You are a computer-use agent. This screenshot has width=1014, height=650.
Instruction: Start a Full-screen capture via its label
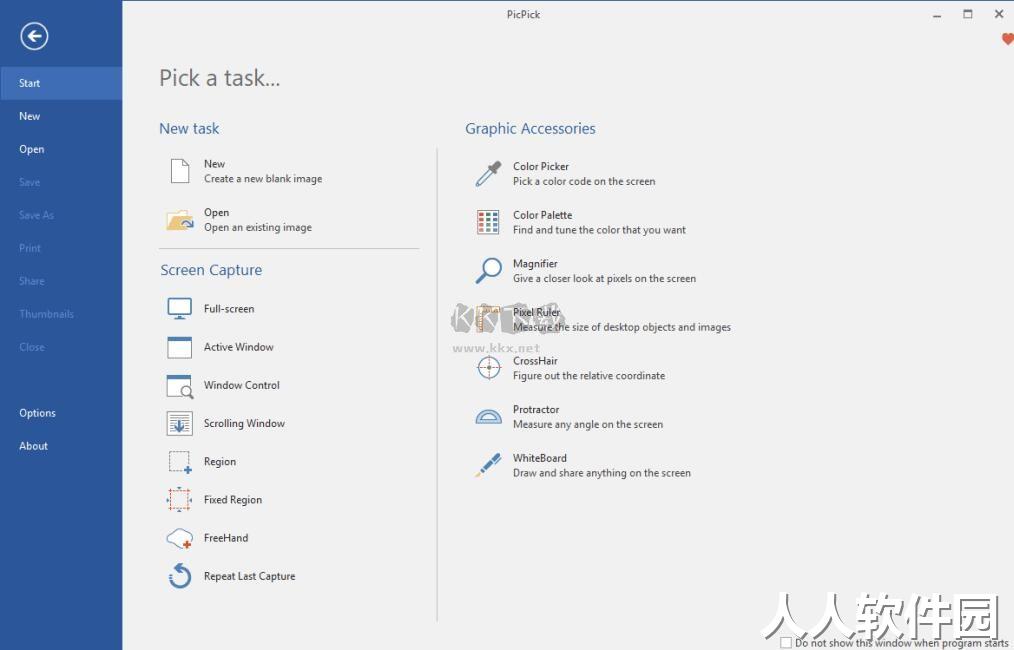229,309
